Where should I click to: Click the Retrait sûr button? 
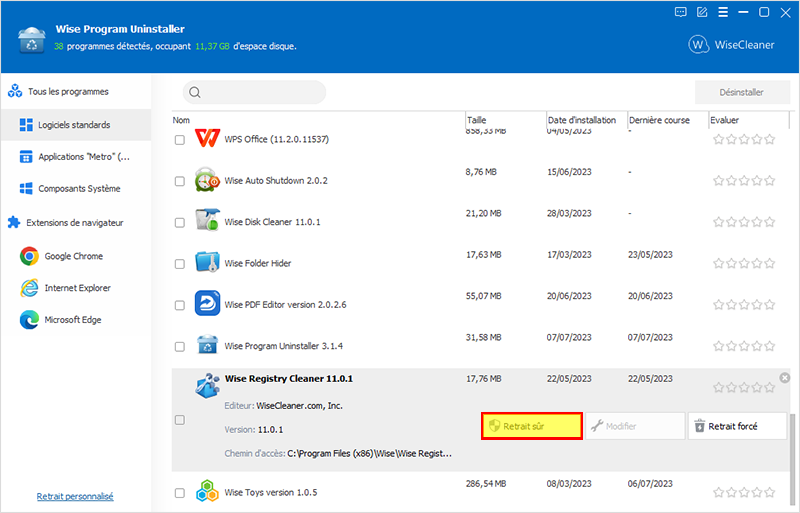click(x=532, y=426)
